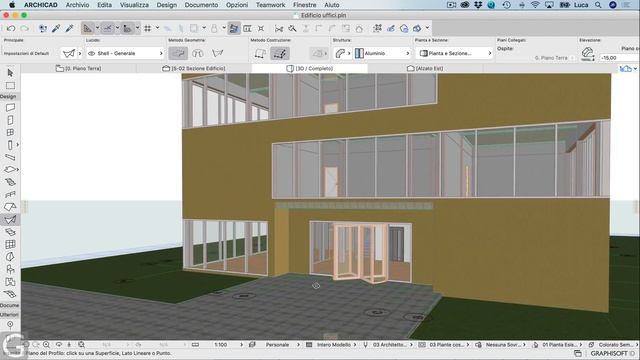
Task: Select the Zone tool
Action: (x=10, y=282)
